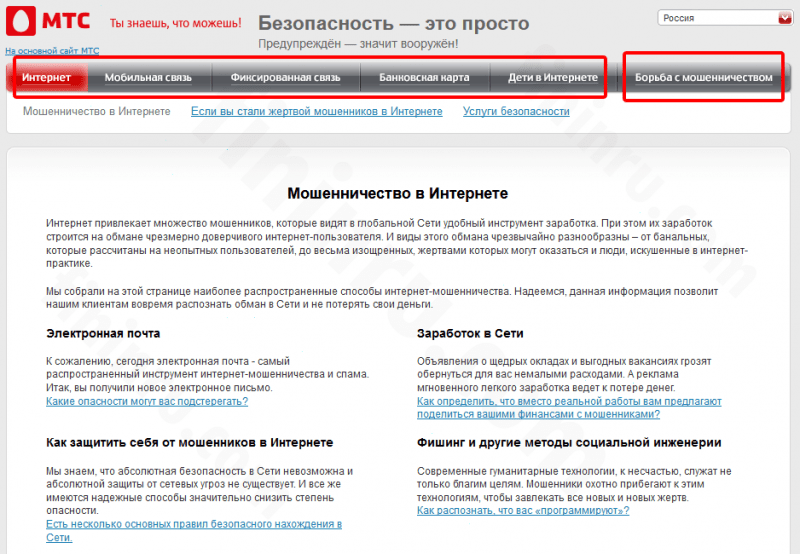Go to the Банковская карта tab
The width and height of the screenshot is (800, 554).
pos(424,78)
